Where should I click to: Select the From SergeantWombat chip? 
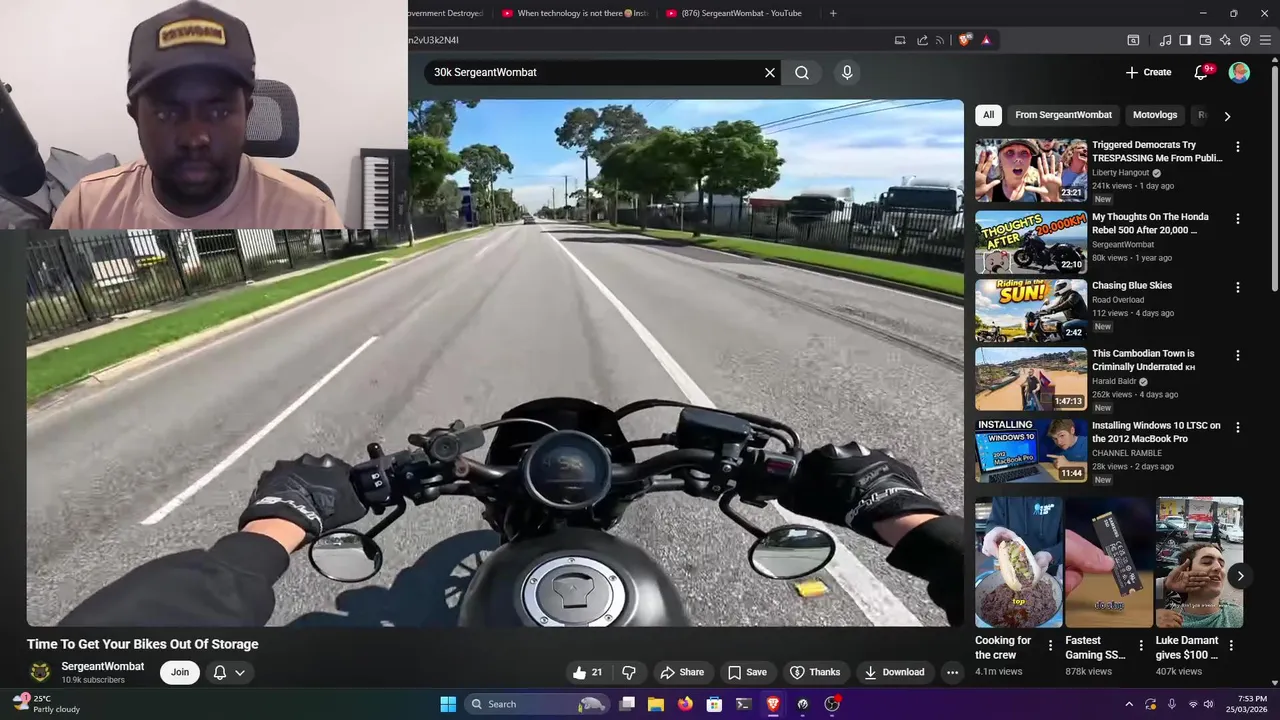[x=1063, y=115]
